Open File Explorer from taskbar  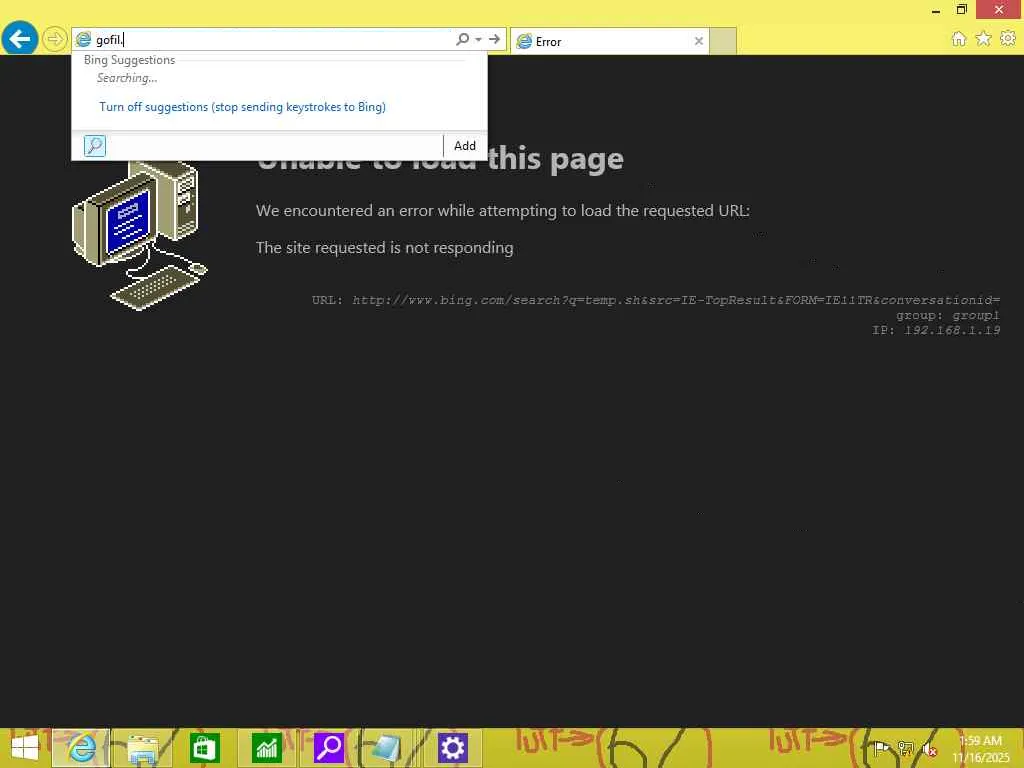click(143, 748)
